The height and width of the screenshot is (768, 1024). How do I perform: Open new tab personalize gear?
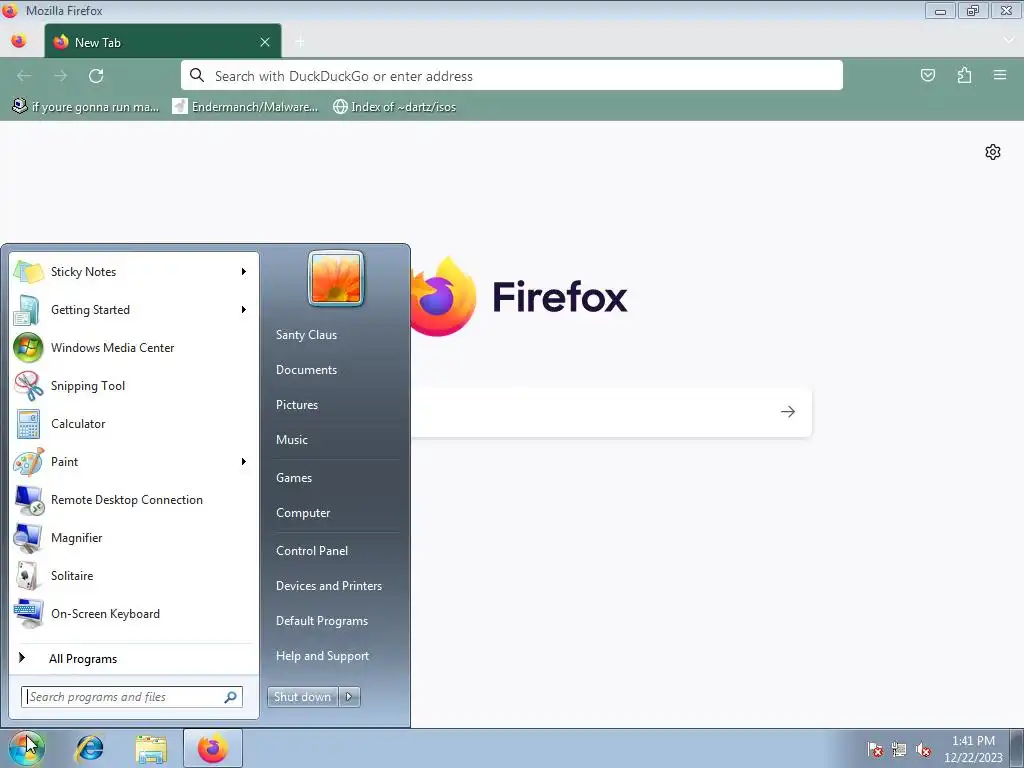(x=993, y=152)
